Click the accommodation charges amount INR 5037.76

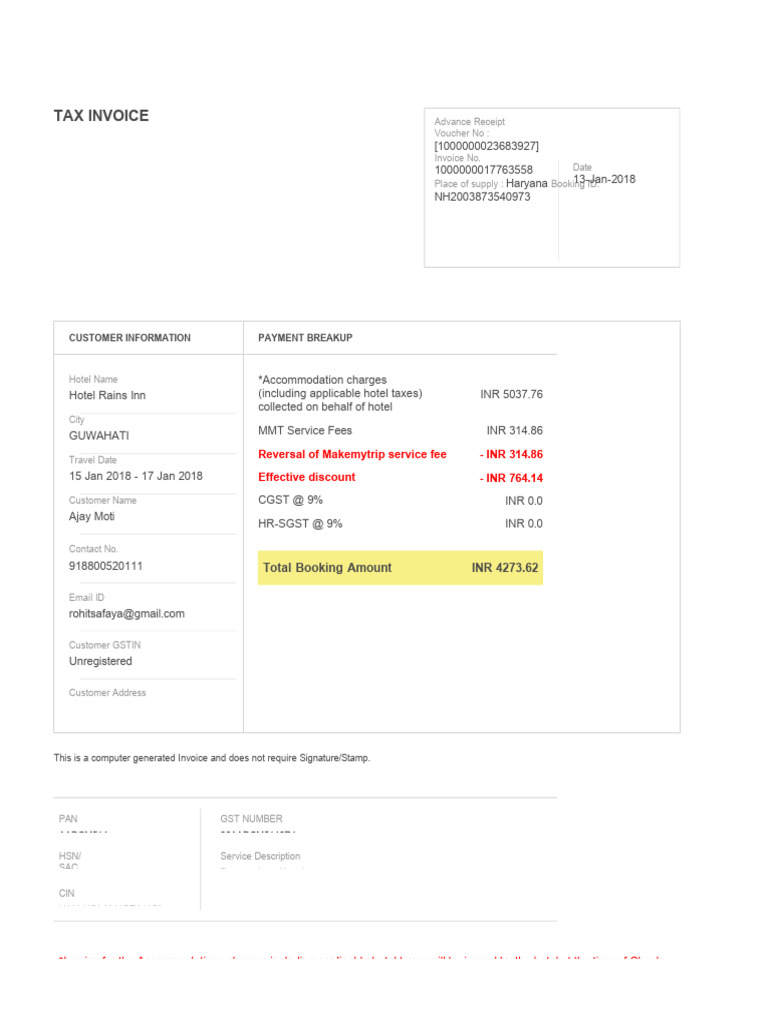click(511, 394)
